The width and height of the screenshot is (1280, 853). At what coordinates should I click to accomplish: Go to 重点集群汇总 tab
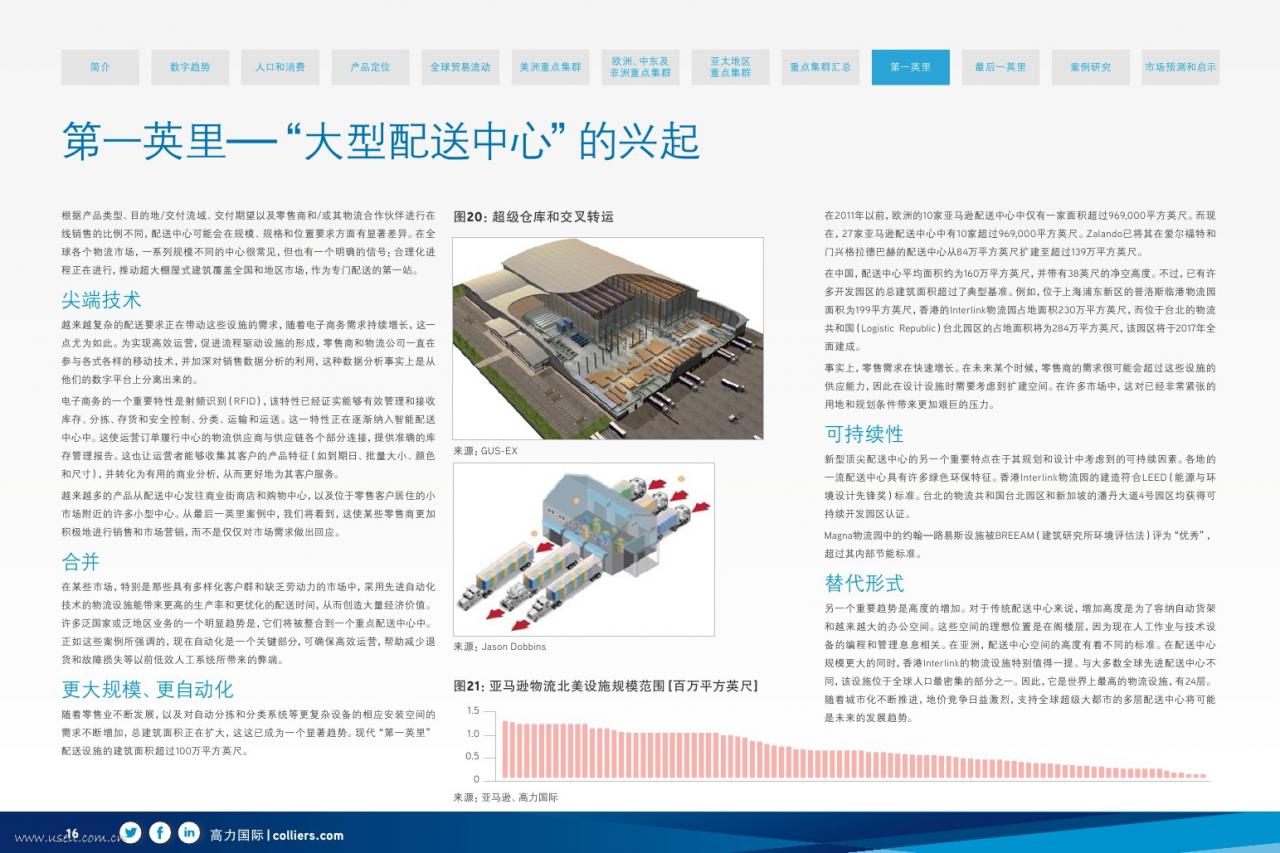[x=820, y=67]
